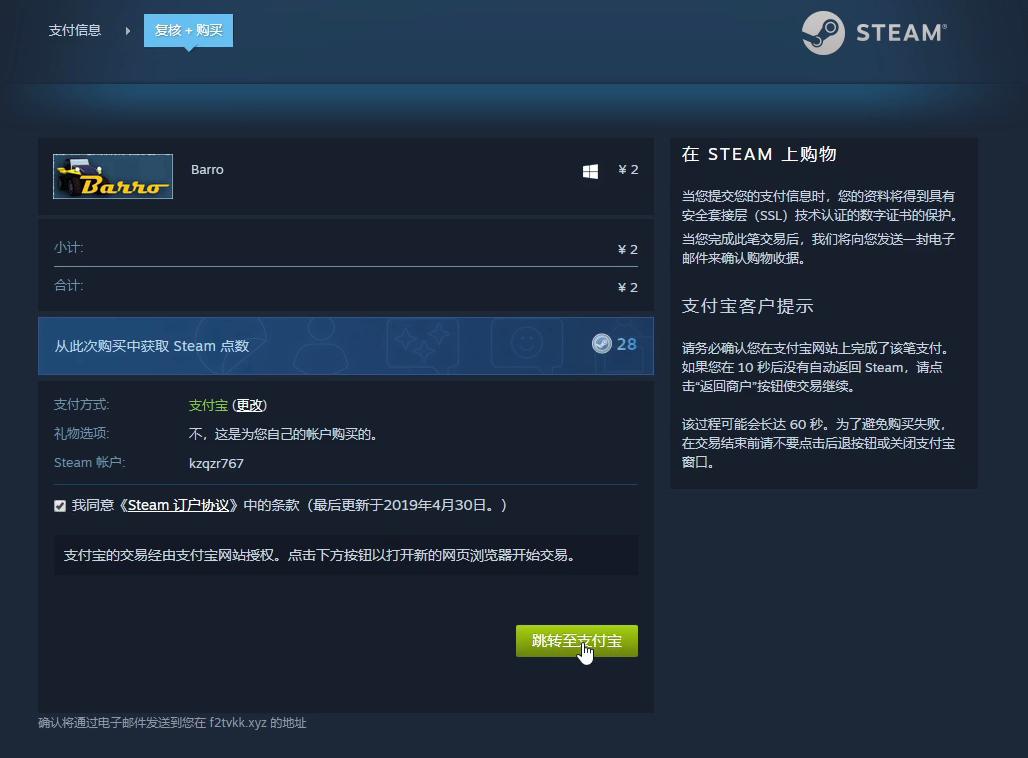The height and width of the screenshot is (758, 1028).
Task: Select the 复核 + 购买 tab
Action: (x=188, y=30)
